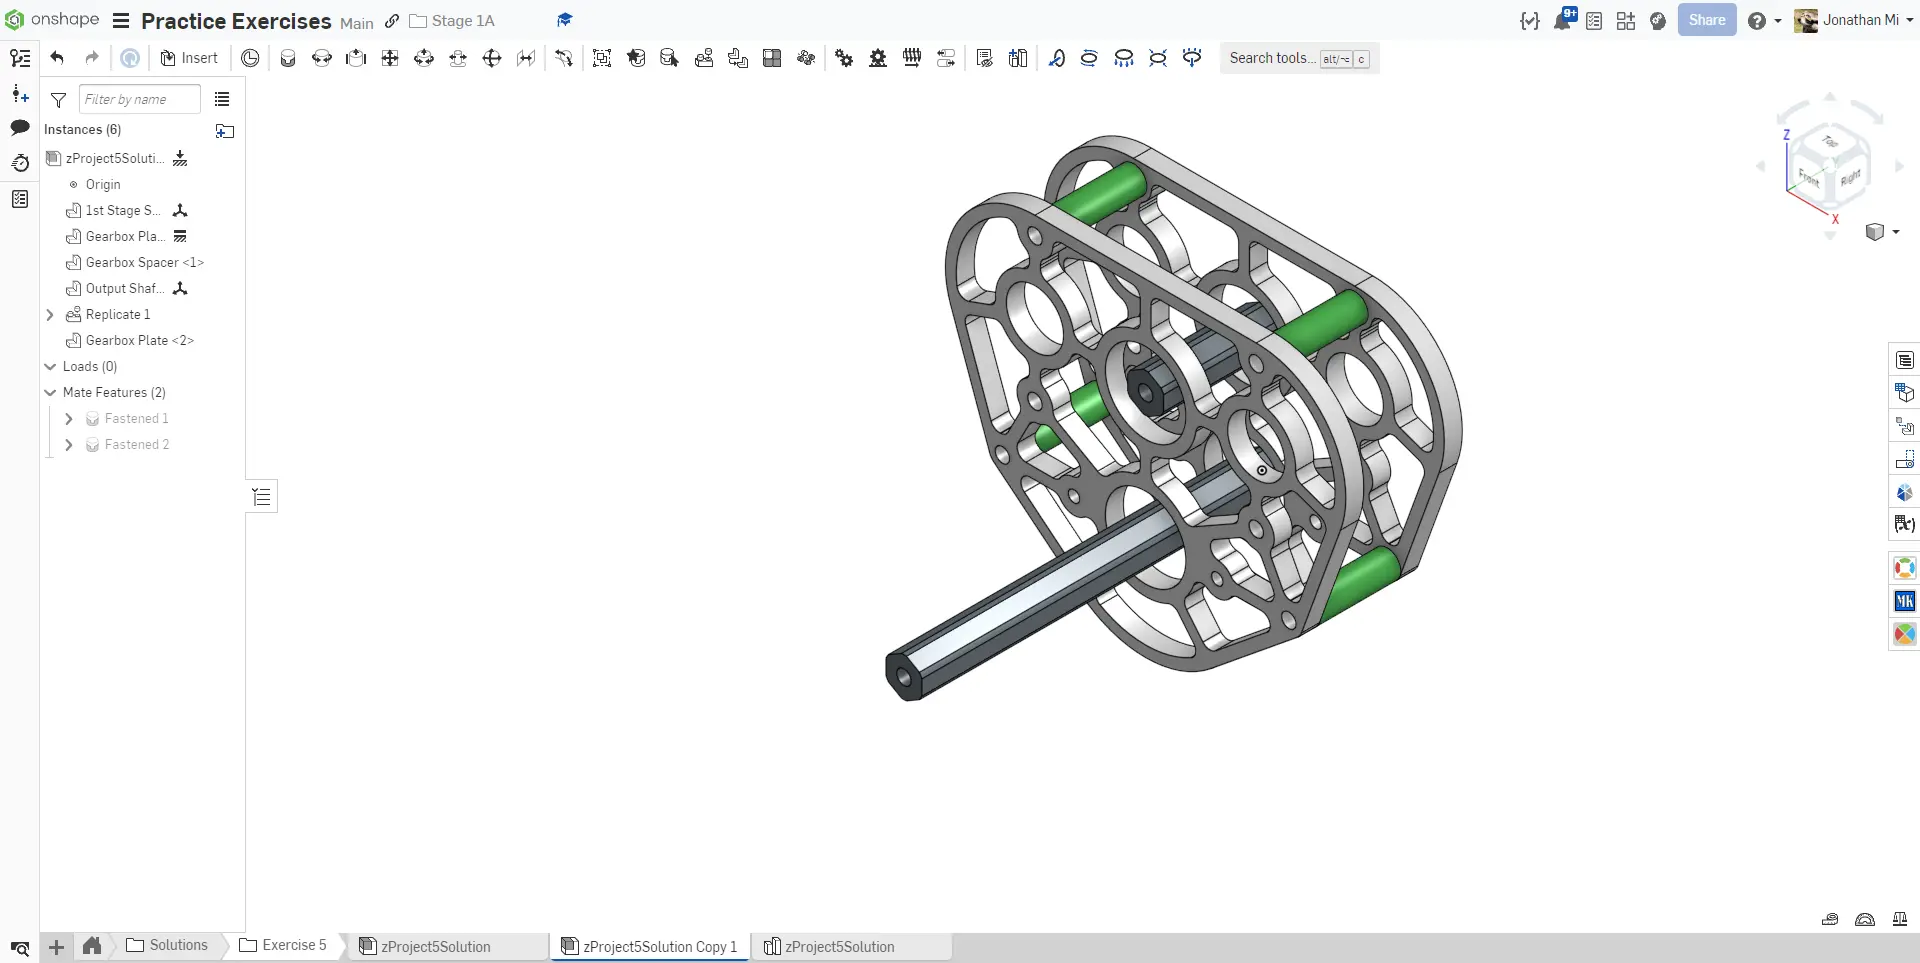Open the notifications bell icon
1920x963 pixels.
(1562, 20)
